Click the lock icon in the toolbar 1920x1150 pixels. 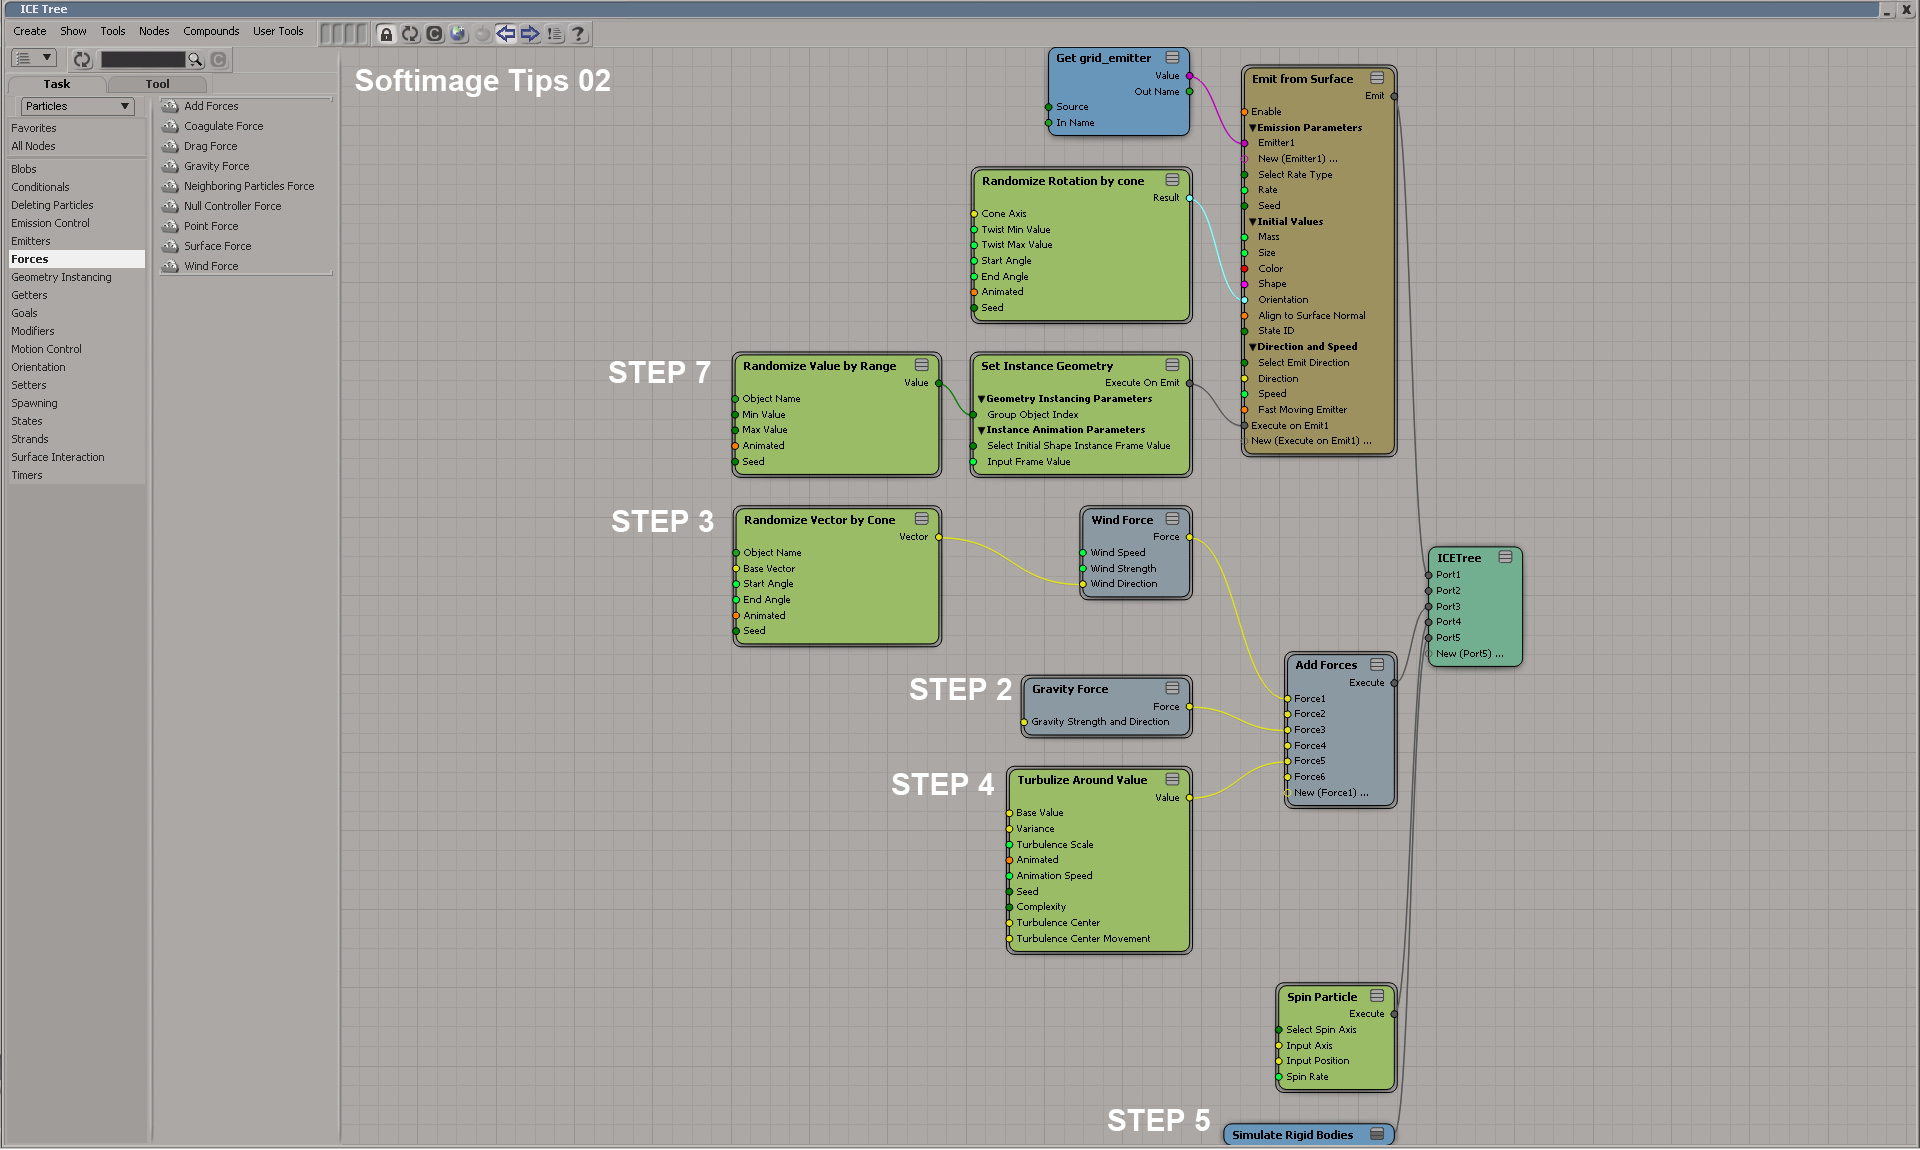pyautogui.click(x=386, y=34)
